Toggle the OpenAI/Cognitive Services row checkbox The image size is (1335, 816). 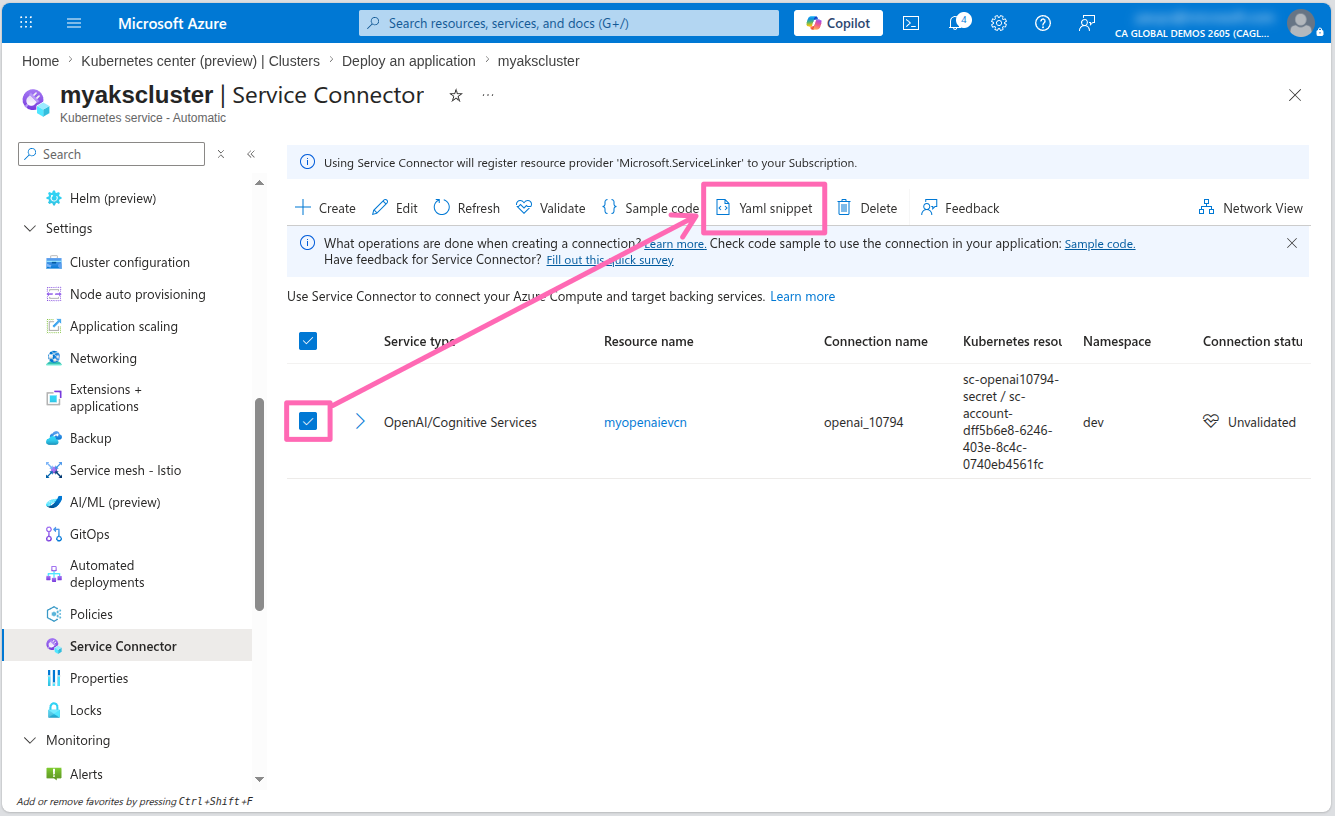tap(308, 421)
